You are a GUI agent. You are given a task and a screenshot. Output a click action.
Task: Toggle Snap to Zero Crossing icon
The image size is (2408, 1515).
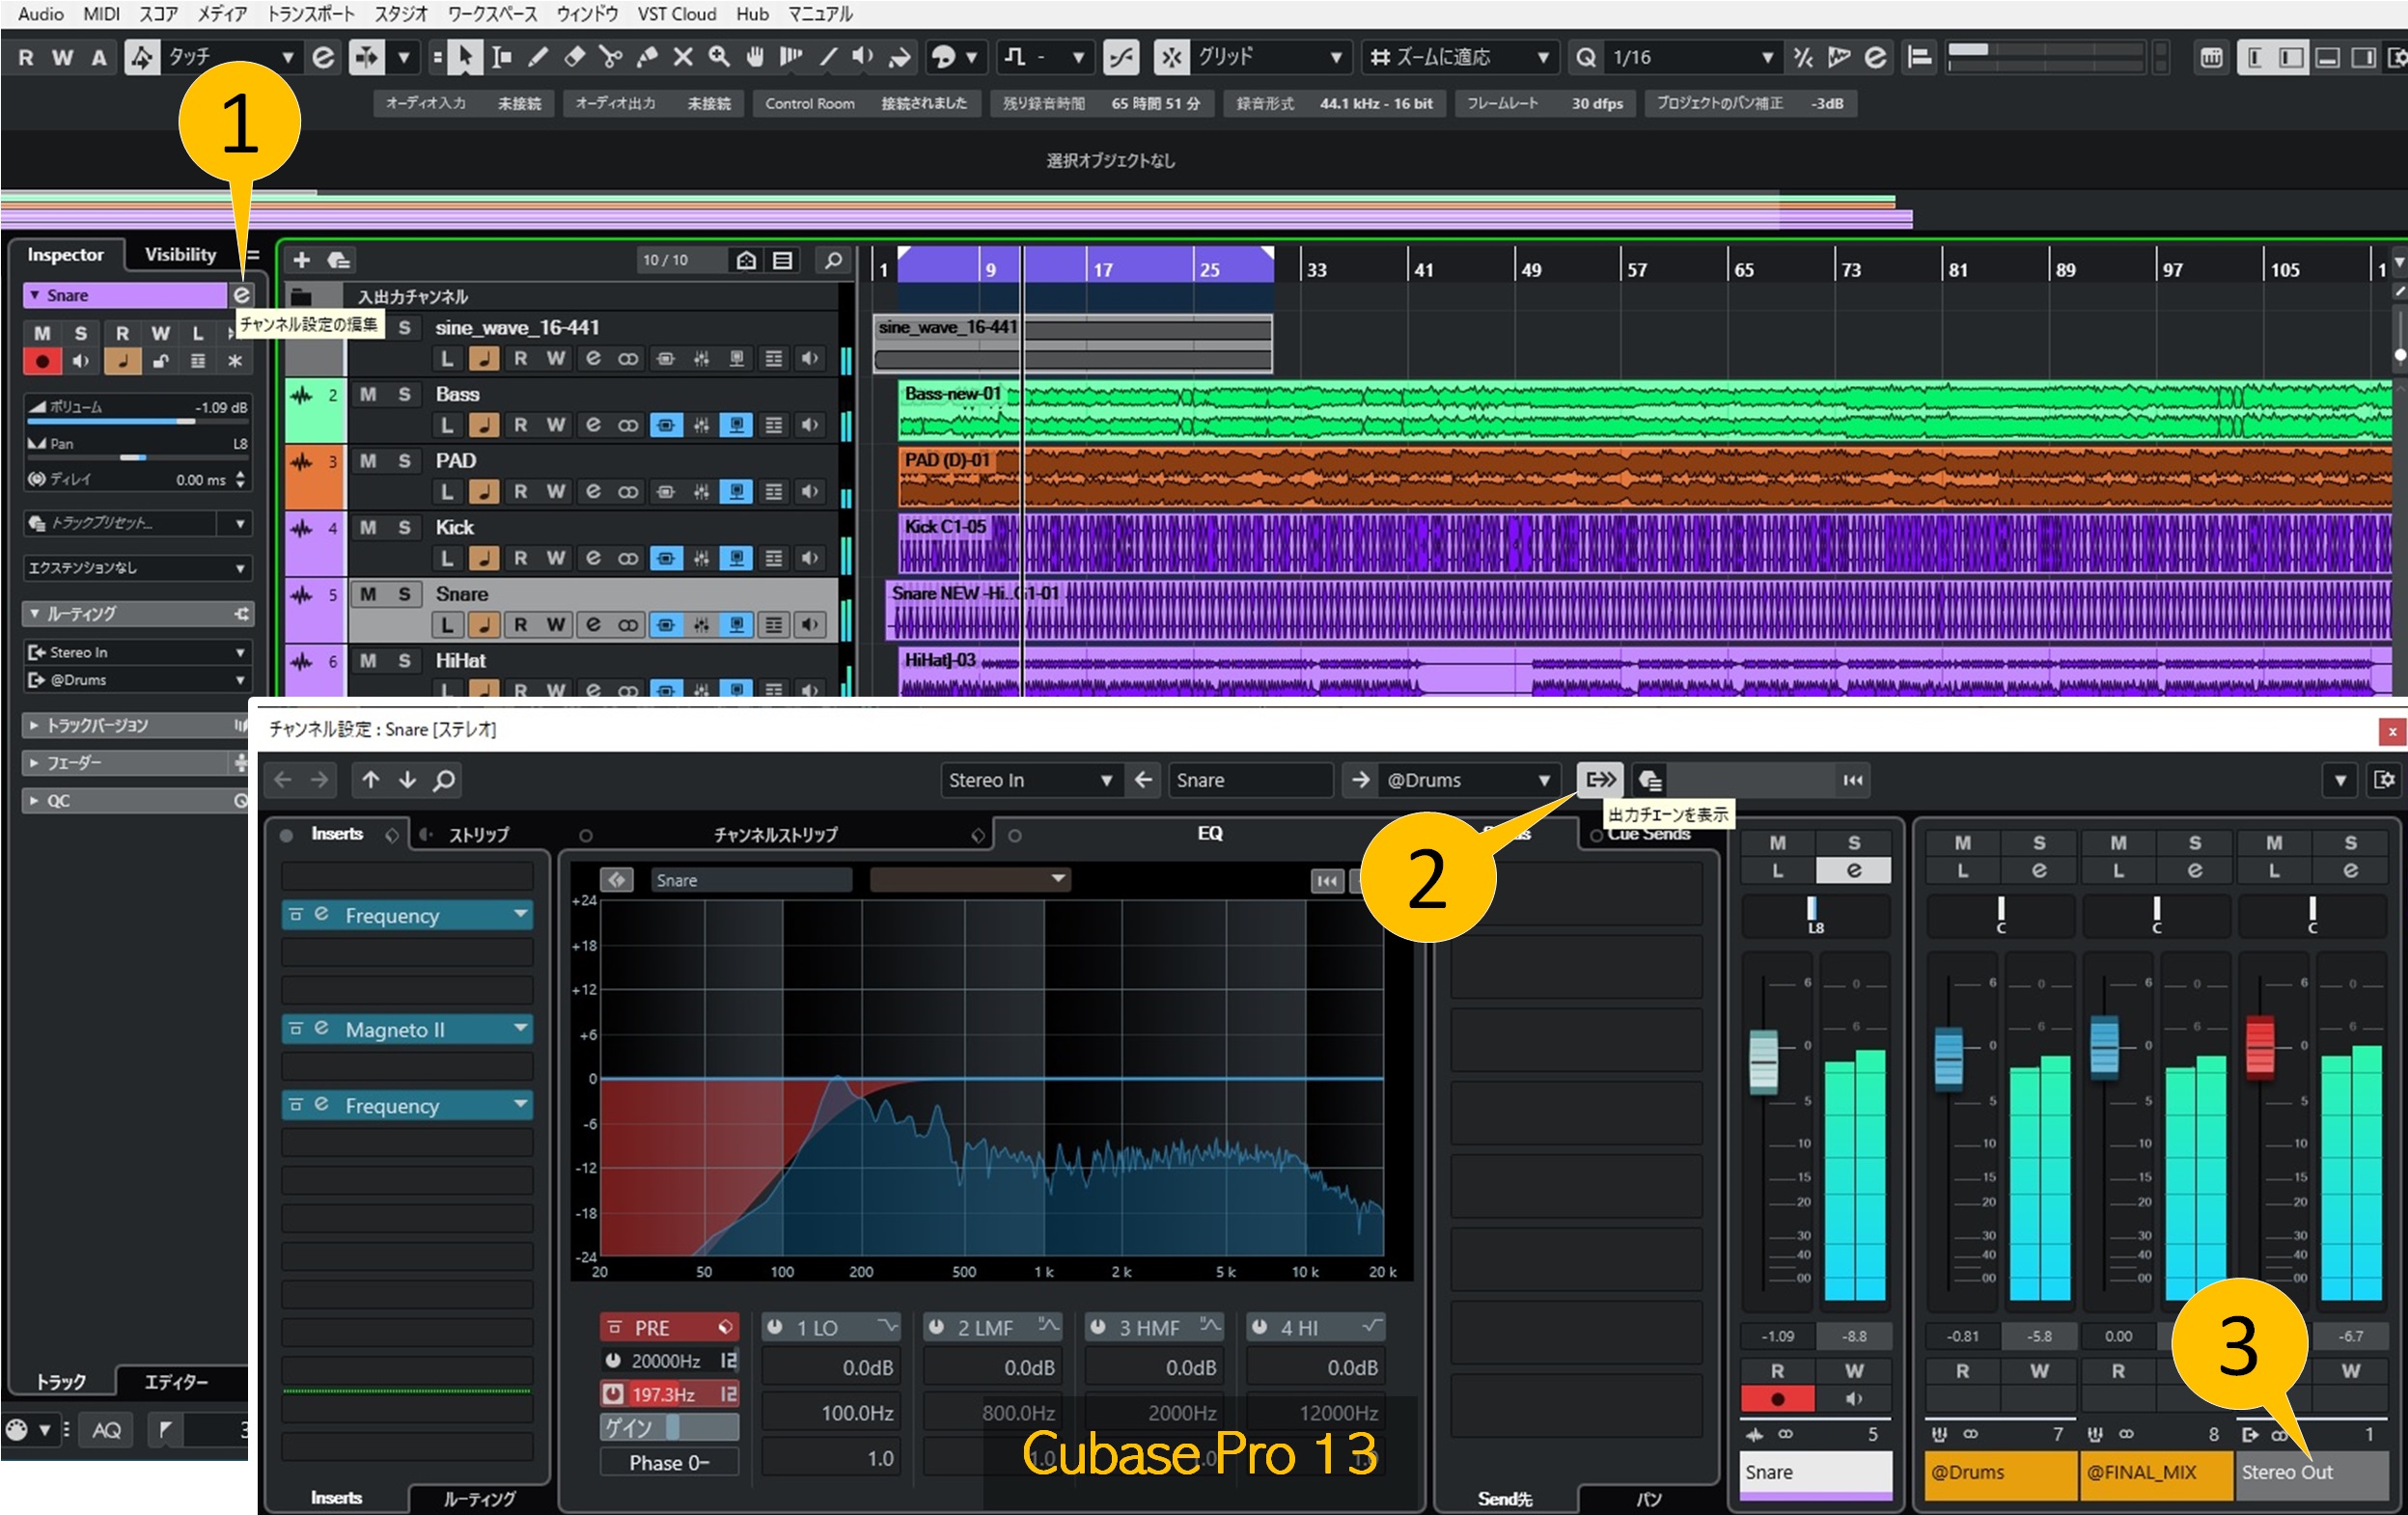(x=1121, y=57)
